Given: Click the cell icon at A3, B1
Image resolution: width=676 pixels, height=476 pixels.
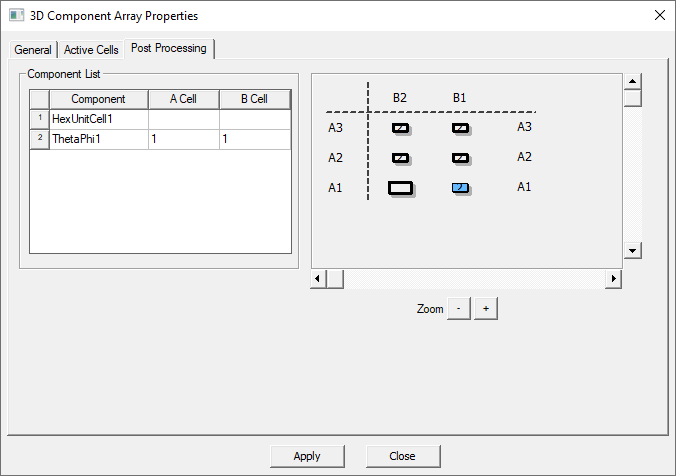Looking at the screenshot, I should [460, 128].
